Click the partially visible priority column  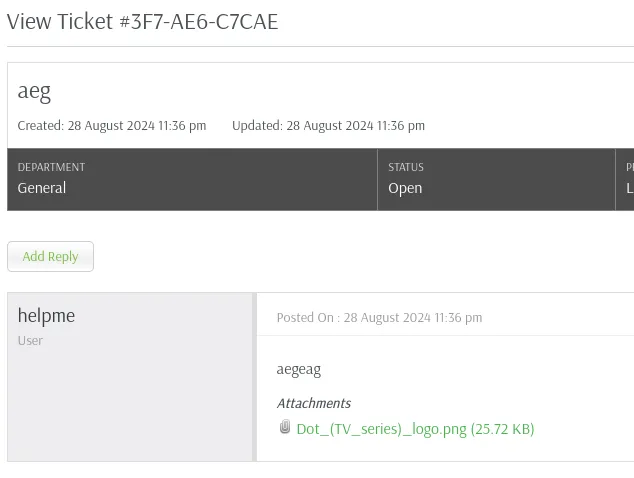coord(625,180)
